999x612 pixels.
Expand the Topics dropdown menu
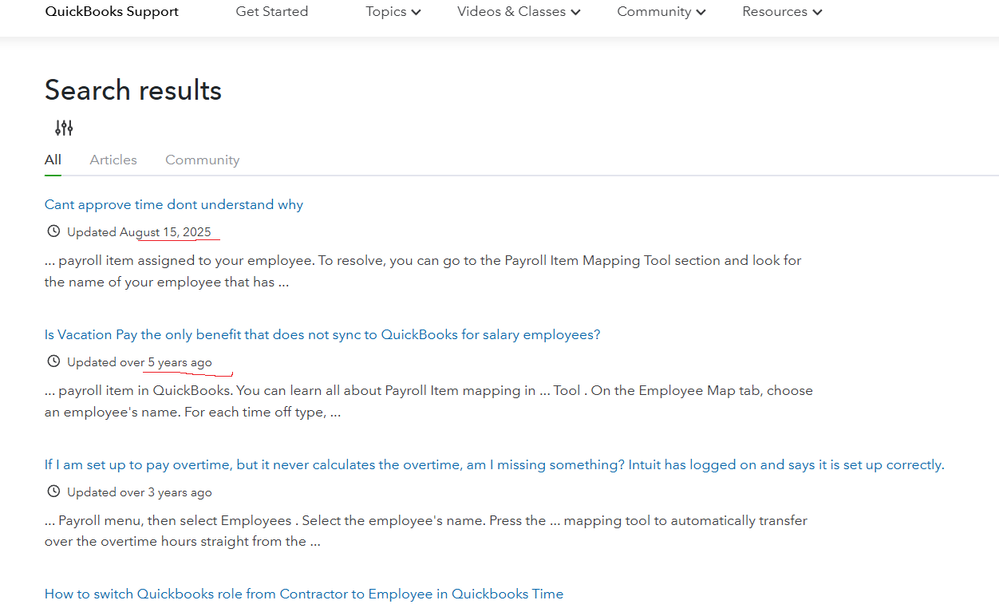click(393, 12)
